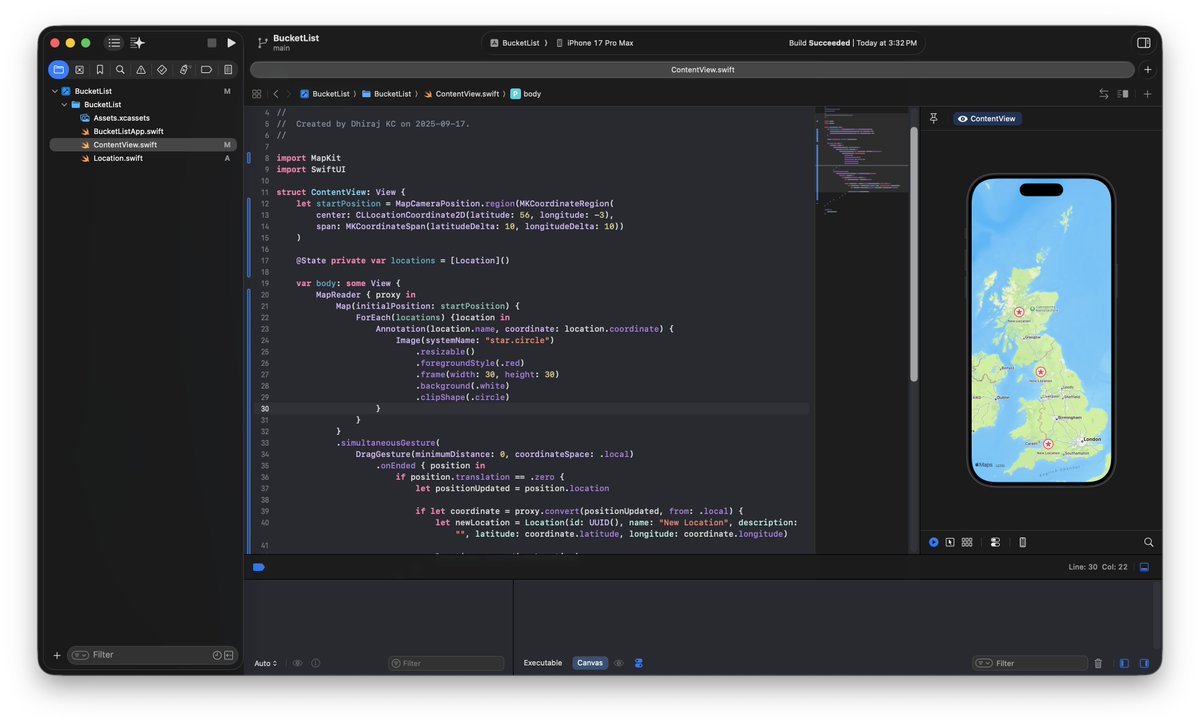The image size is (1200, 725).
Task: Toggle console output visibility eye icon
Action: 619,663
